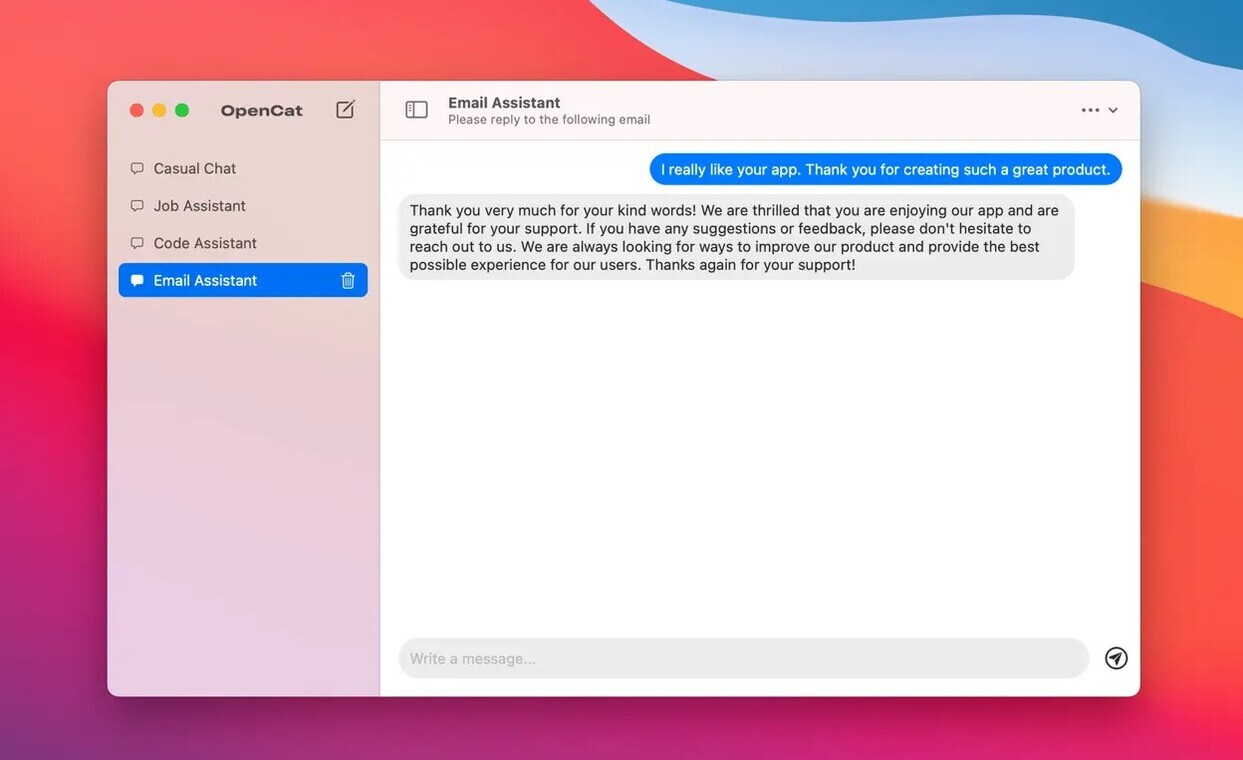Image resolution: width=1243 pixels, height=760 pixels.
Task: Click the blue user message bubble
Action: [885, 169]
